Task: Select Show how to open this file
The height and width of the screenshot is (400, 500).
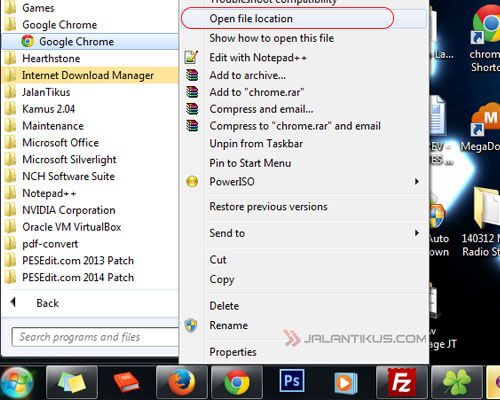Action: (x=271, y=38)
